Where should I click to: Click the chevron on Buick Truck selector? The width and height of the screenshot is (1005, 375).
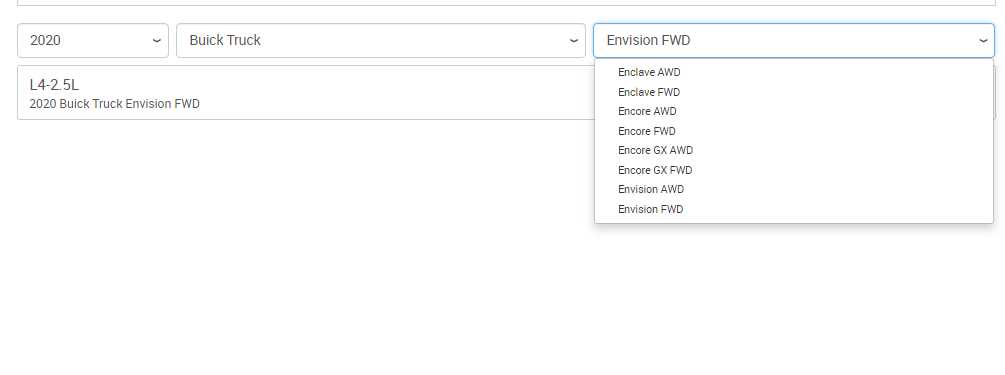(x=574, y=40)
